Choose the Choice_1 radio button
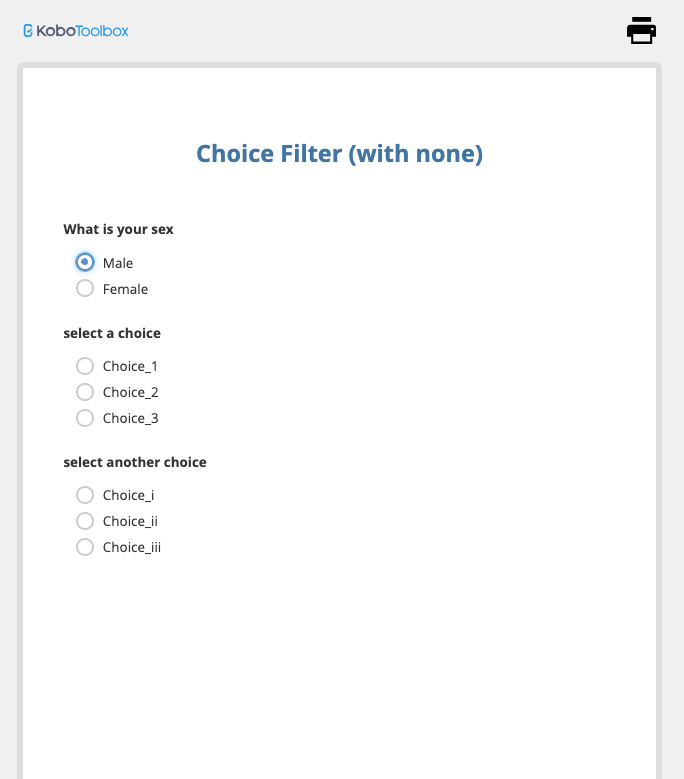This screenshot has width=684, height=779. click(85, 366)
